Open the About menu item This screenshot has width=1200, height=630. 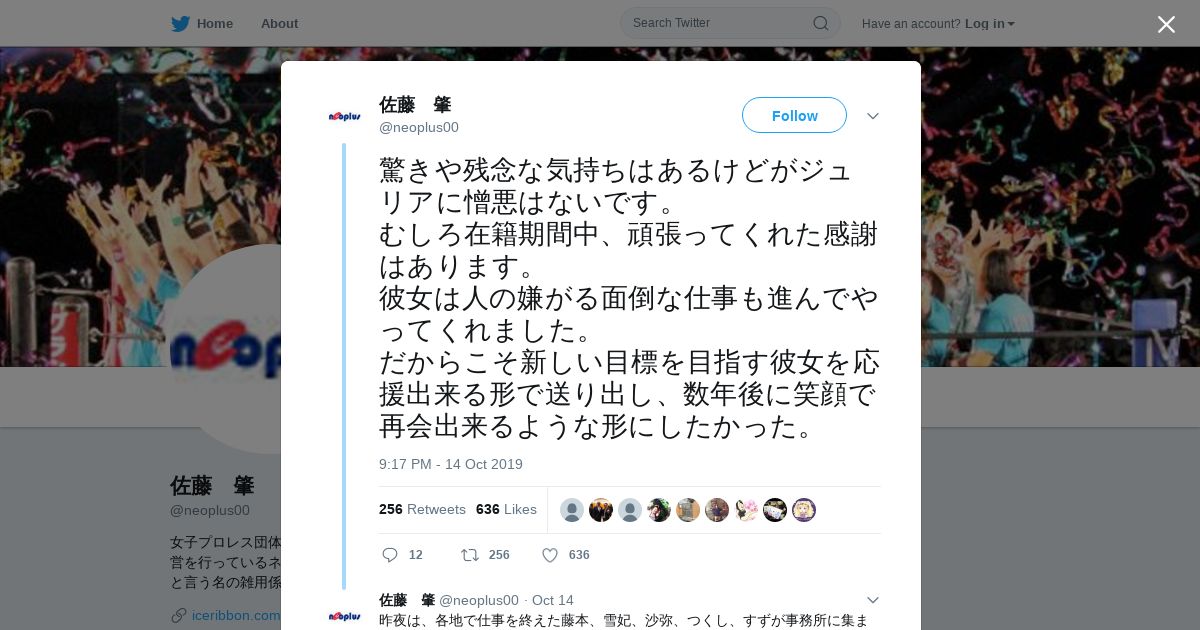pos(279,23)
